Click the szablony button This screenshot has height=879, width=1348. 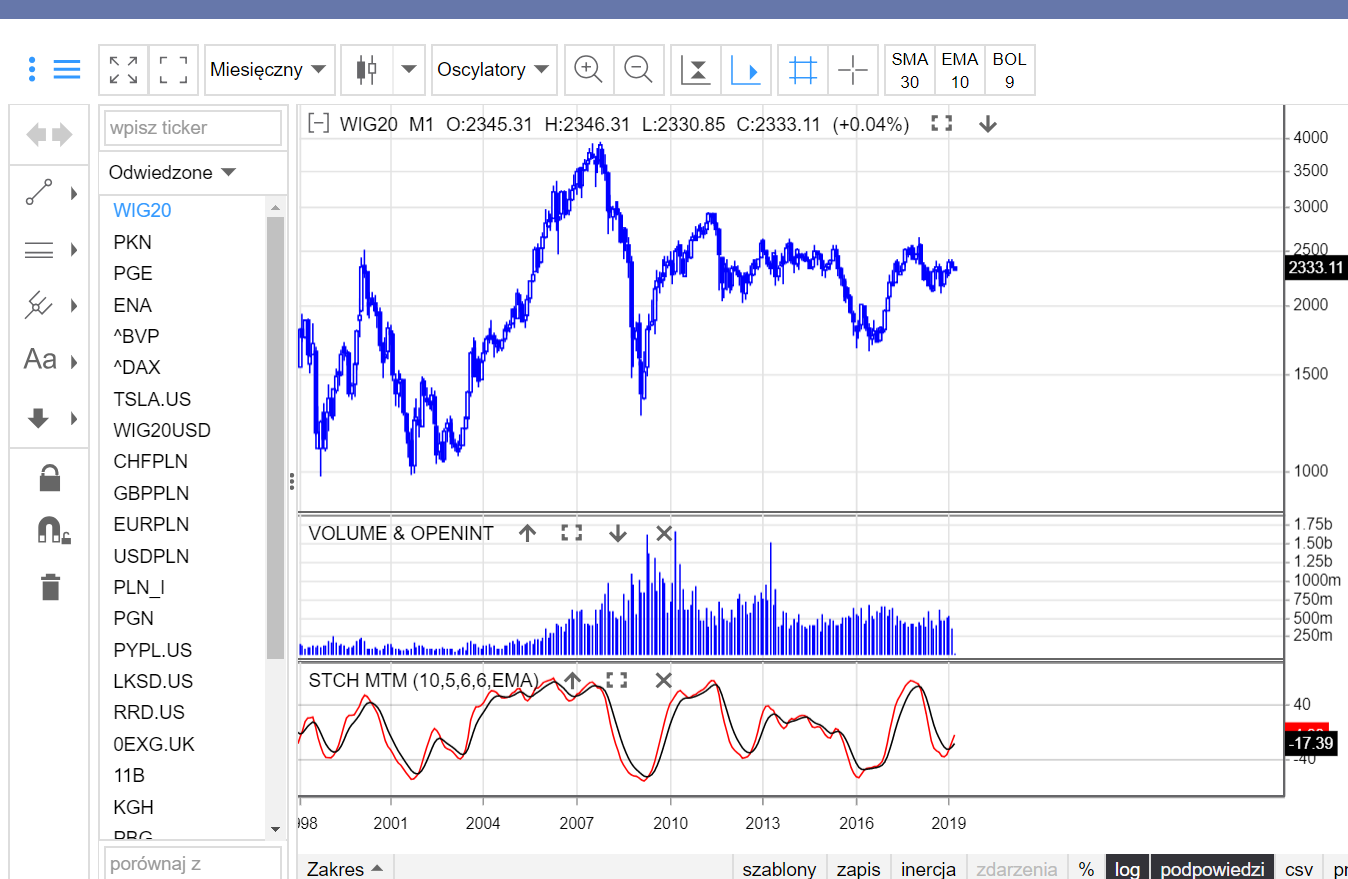pyautogui.click(x=779, y=869)
